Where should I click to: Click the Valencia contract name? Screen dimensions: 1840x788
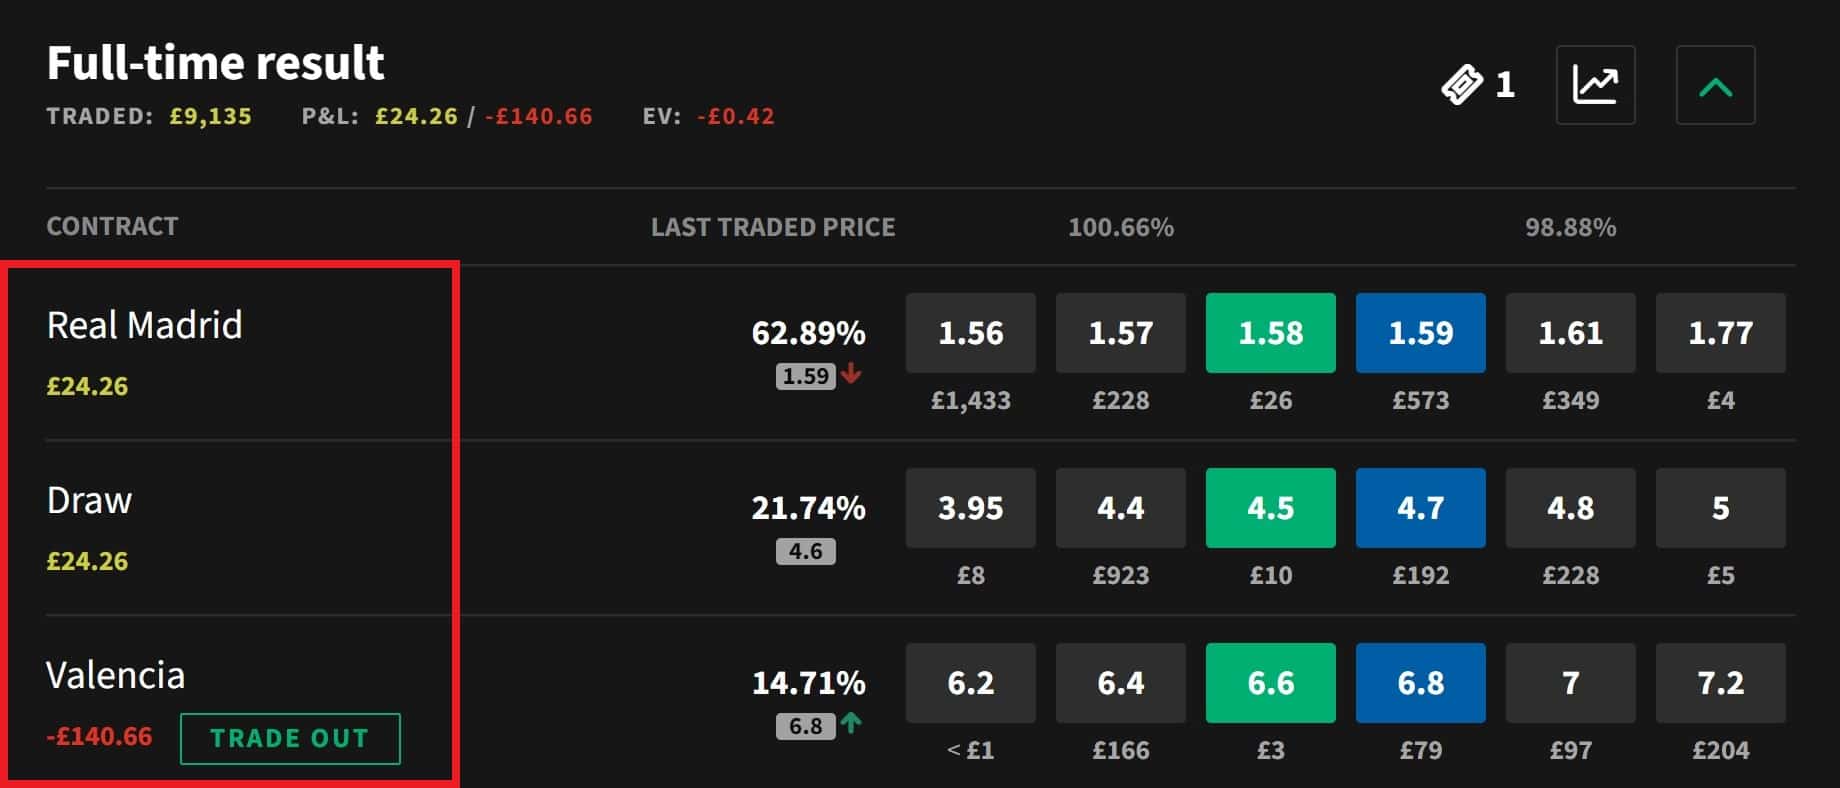click(116, 676)
